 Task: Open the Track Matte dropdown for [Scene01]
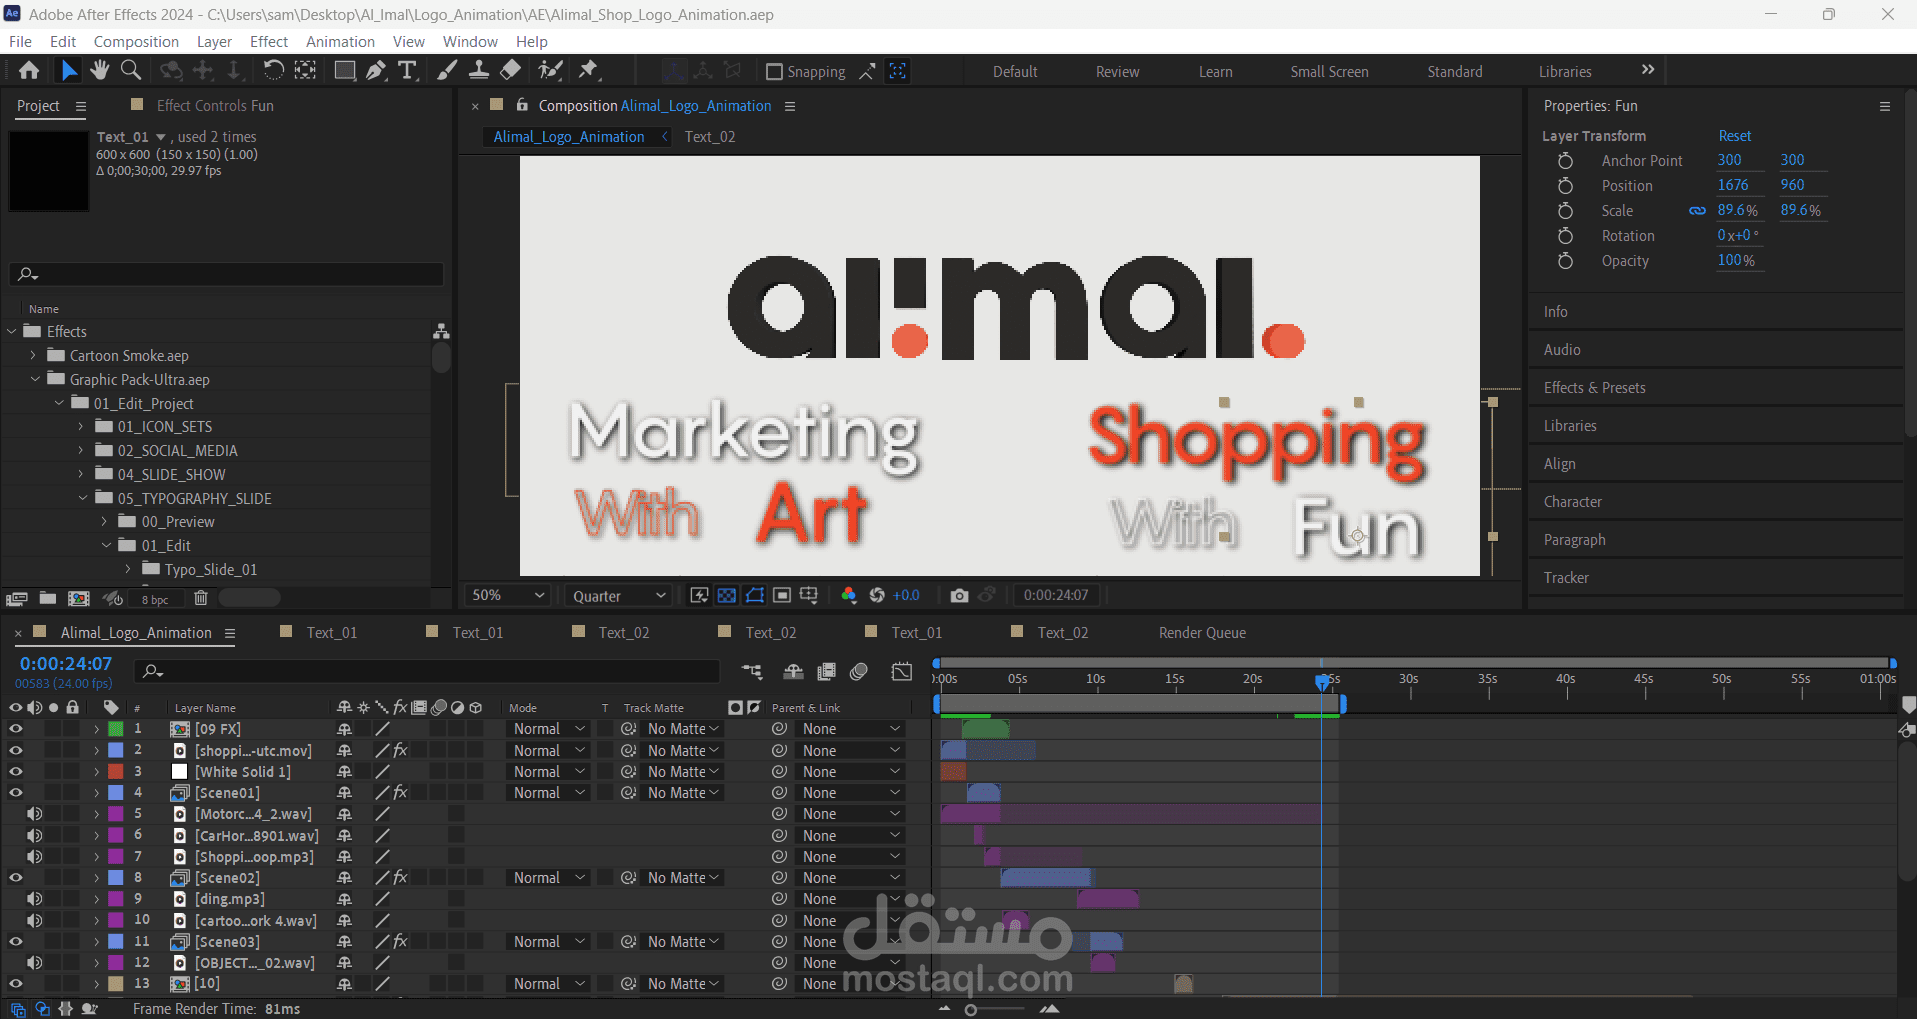click(683, 793)
